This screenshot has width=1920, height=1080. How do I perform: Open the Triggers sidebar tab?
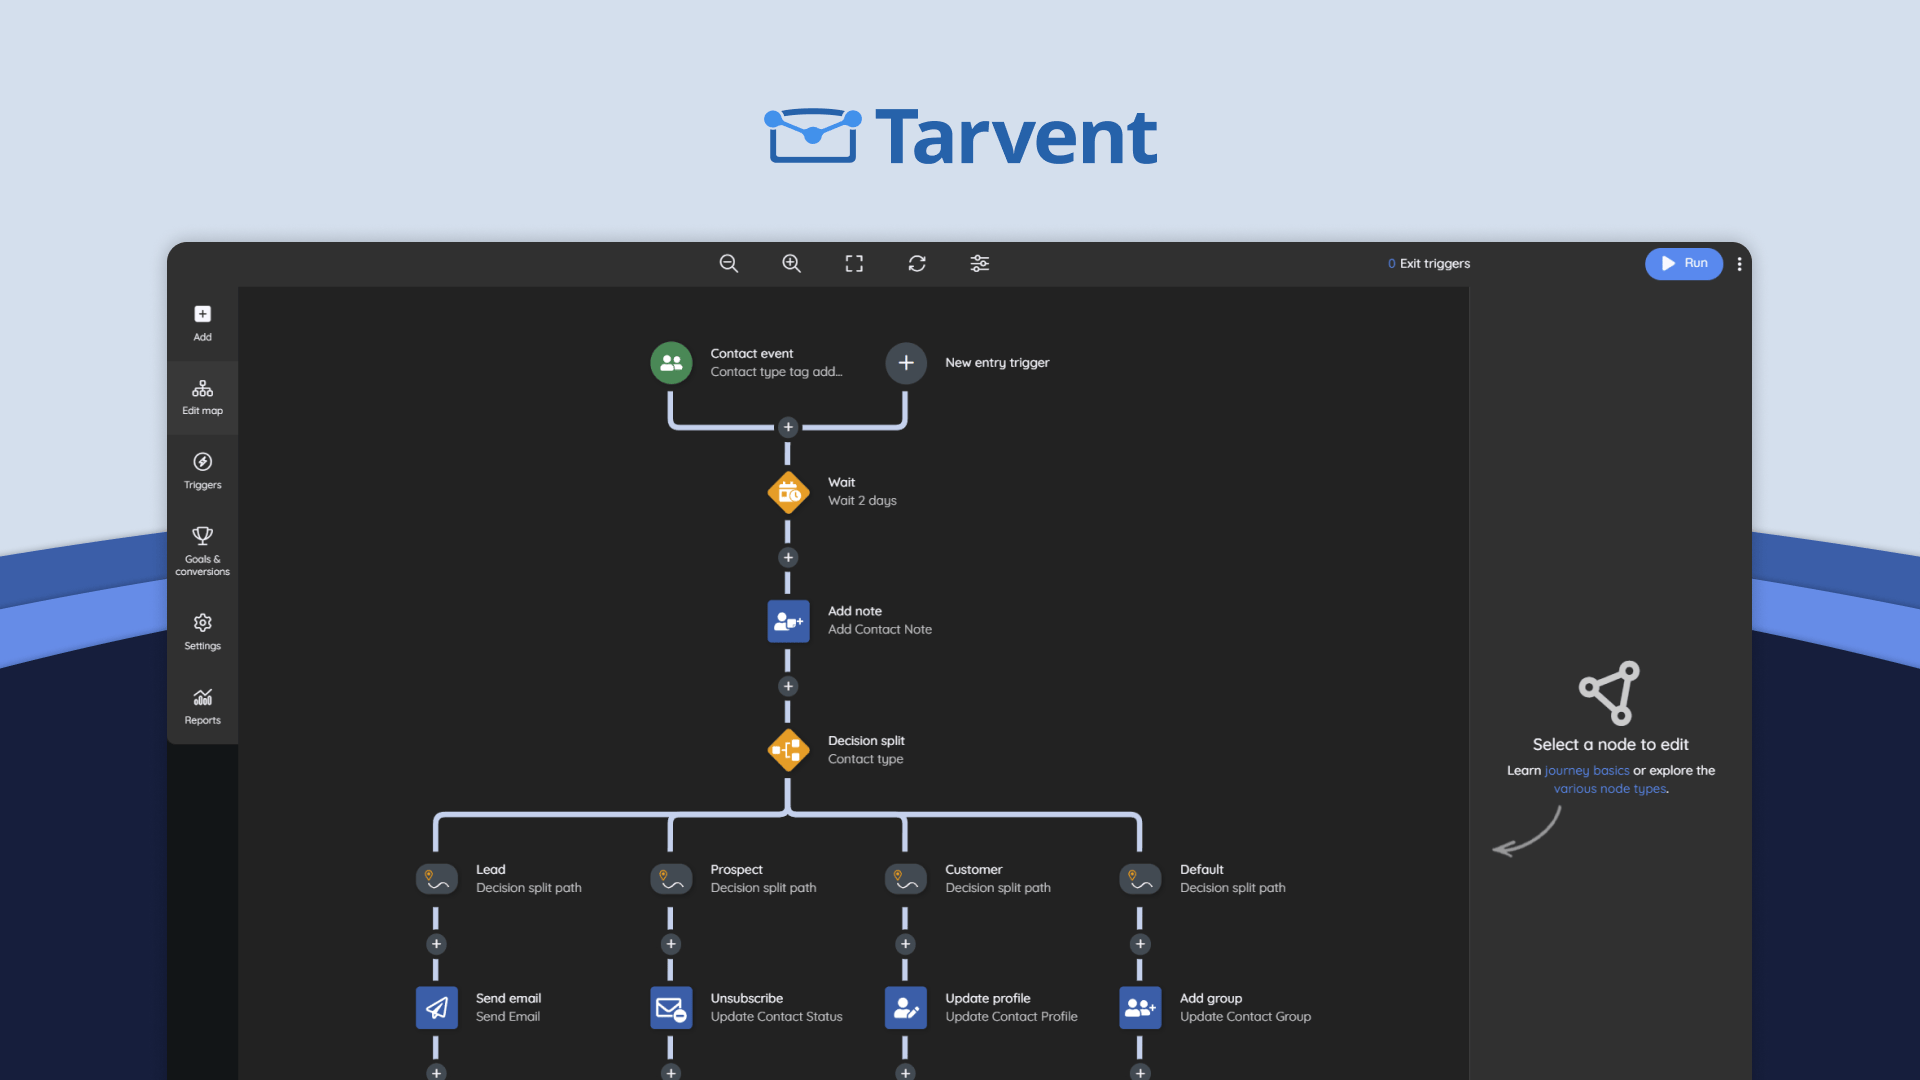click(202, 471)
